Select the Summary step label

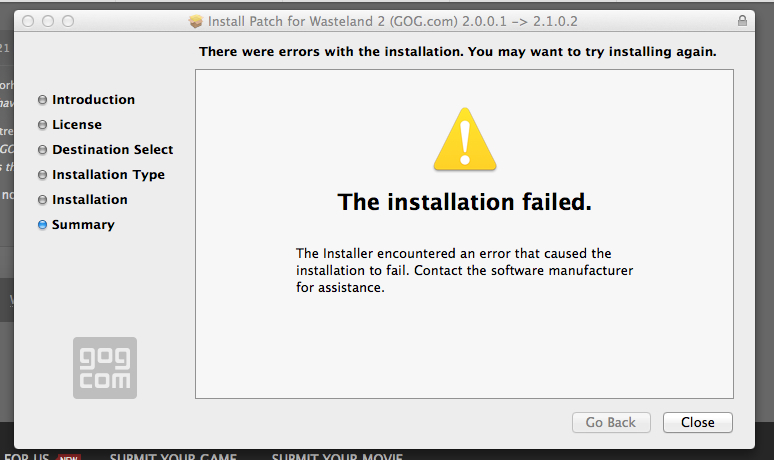83,225
